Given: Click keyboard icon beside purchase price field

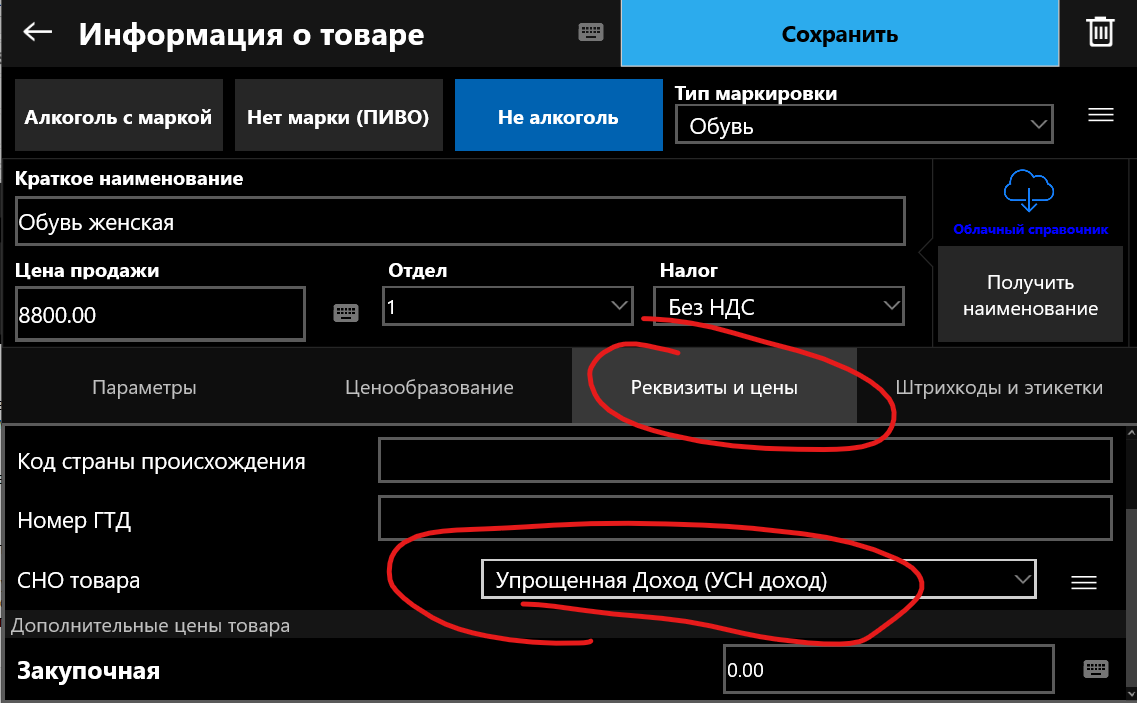Looking at the screenshot, I should 1095,669.
